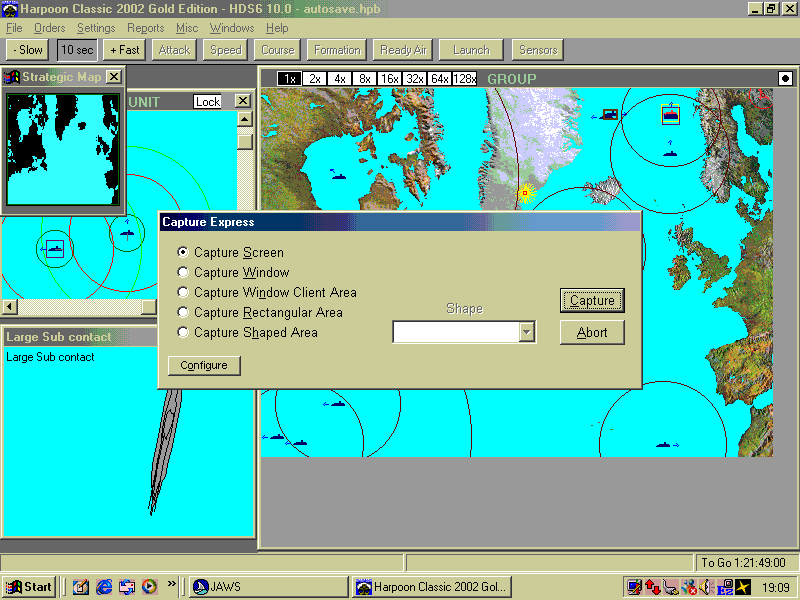Pick the Capture Rectangular Area option

(x=183, y=312)
